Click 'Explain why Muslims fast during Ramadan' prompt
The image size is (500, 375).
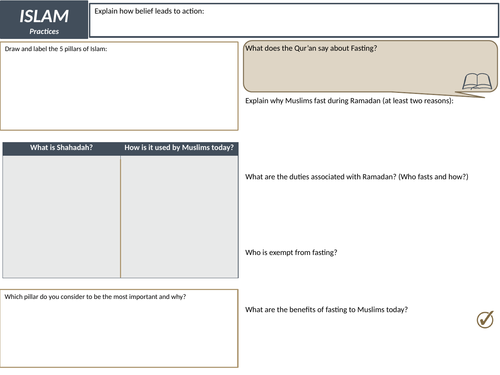[x=349, y=101]
